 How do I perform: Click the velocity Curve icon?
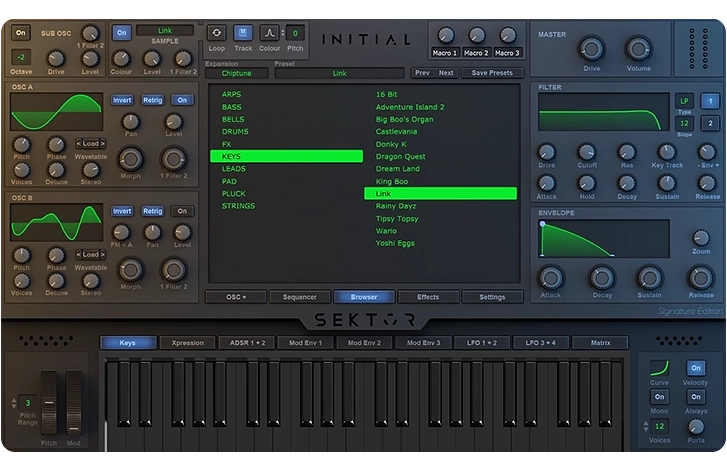pyautogui.click(x=659, y=369)
